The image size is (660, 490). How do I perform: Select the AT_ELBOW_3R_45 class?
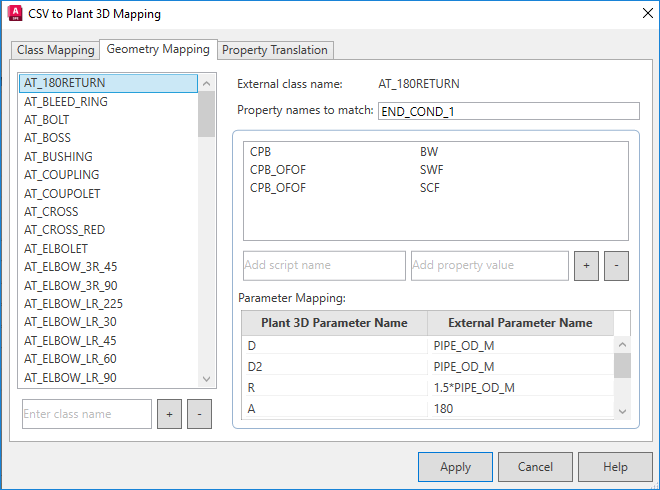tap(108, 266)
